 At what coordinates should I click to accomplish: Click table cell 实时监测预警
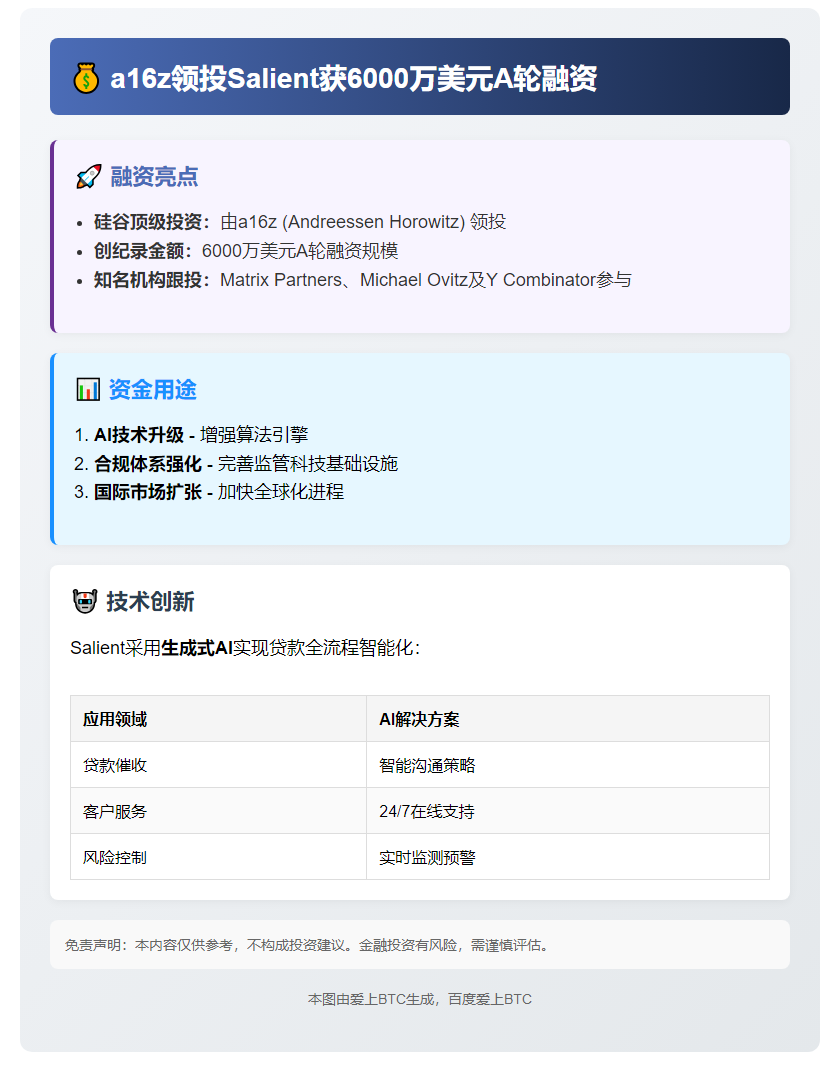[568, 857]
